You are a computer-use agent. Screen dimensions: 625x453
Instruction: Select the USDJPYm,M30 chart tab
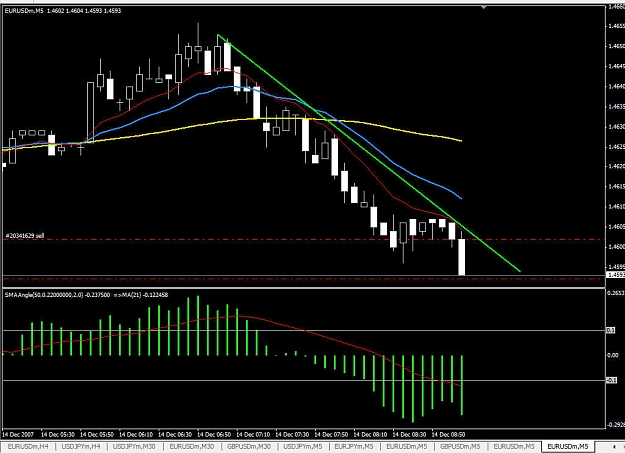134,447
